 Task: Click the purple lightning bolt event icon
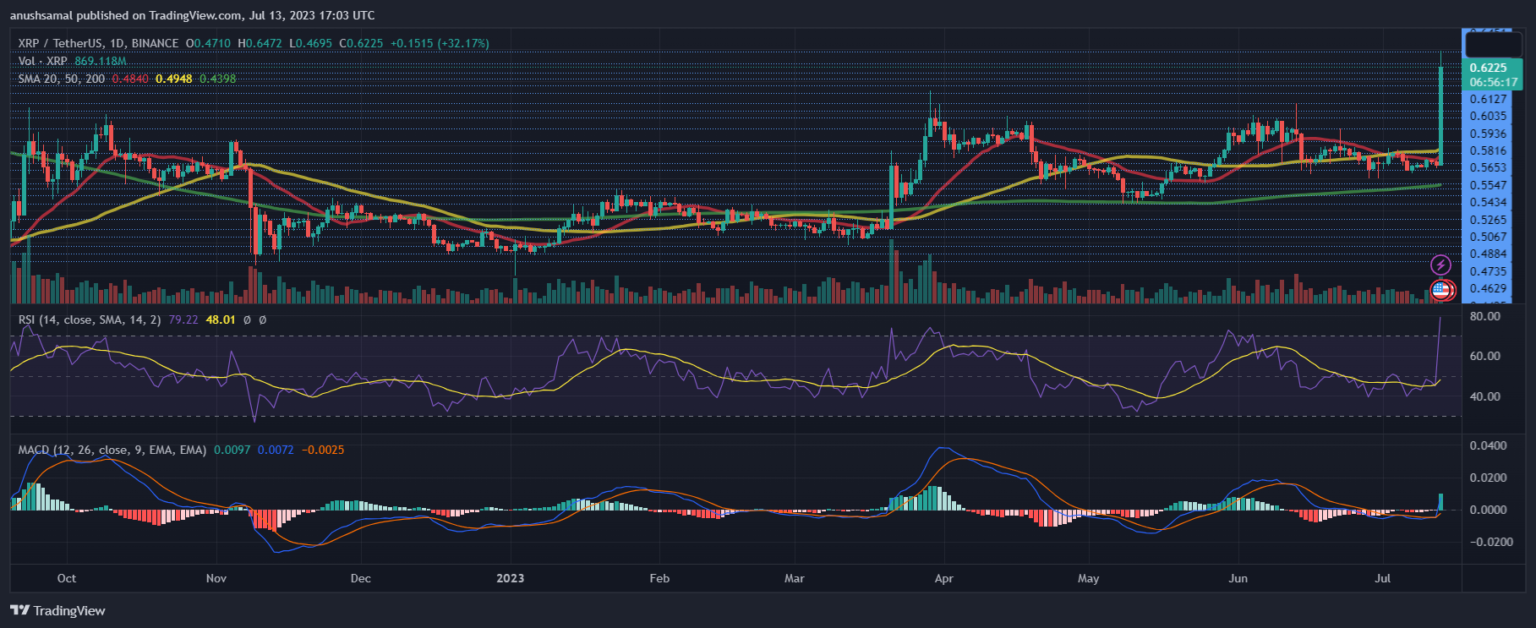pos(1441,265)
